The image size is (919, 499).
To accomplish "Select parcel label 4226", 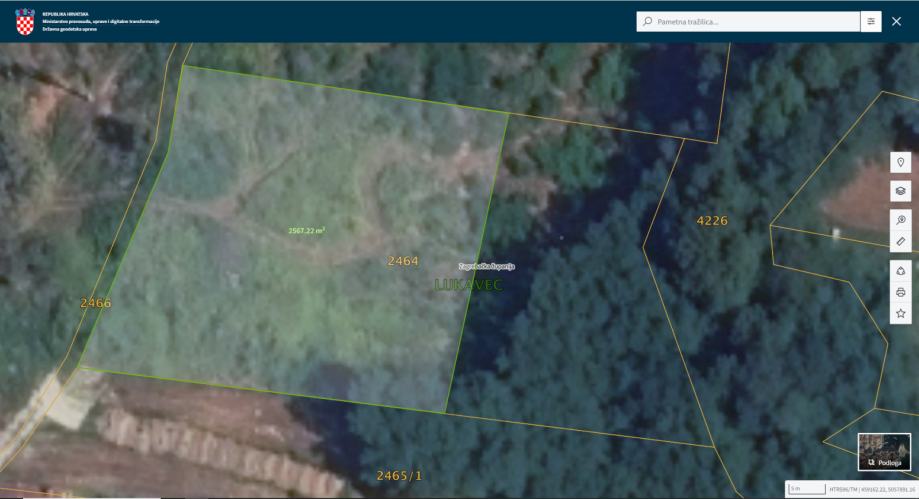I will (712, 220).
